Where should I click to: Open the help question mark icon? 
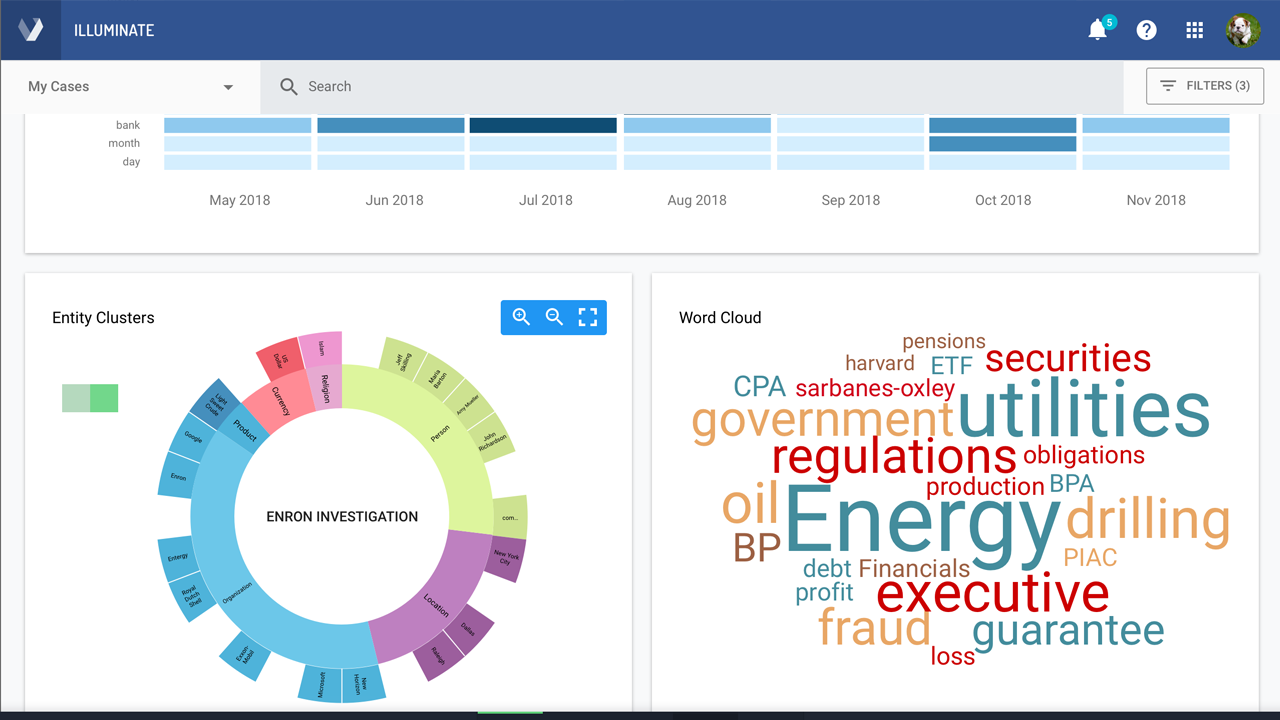1146,30
